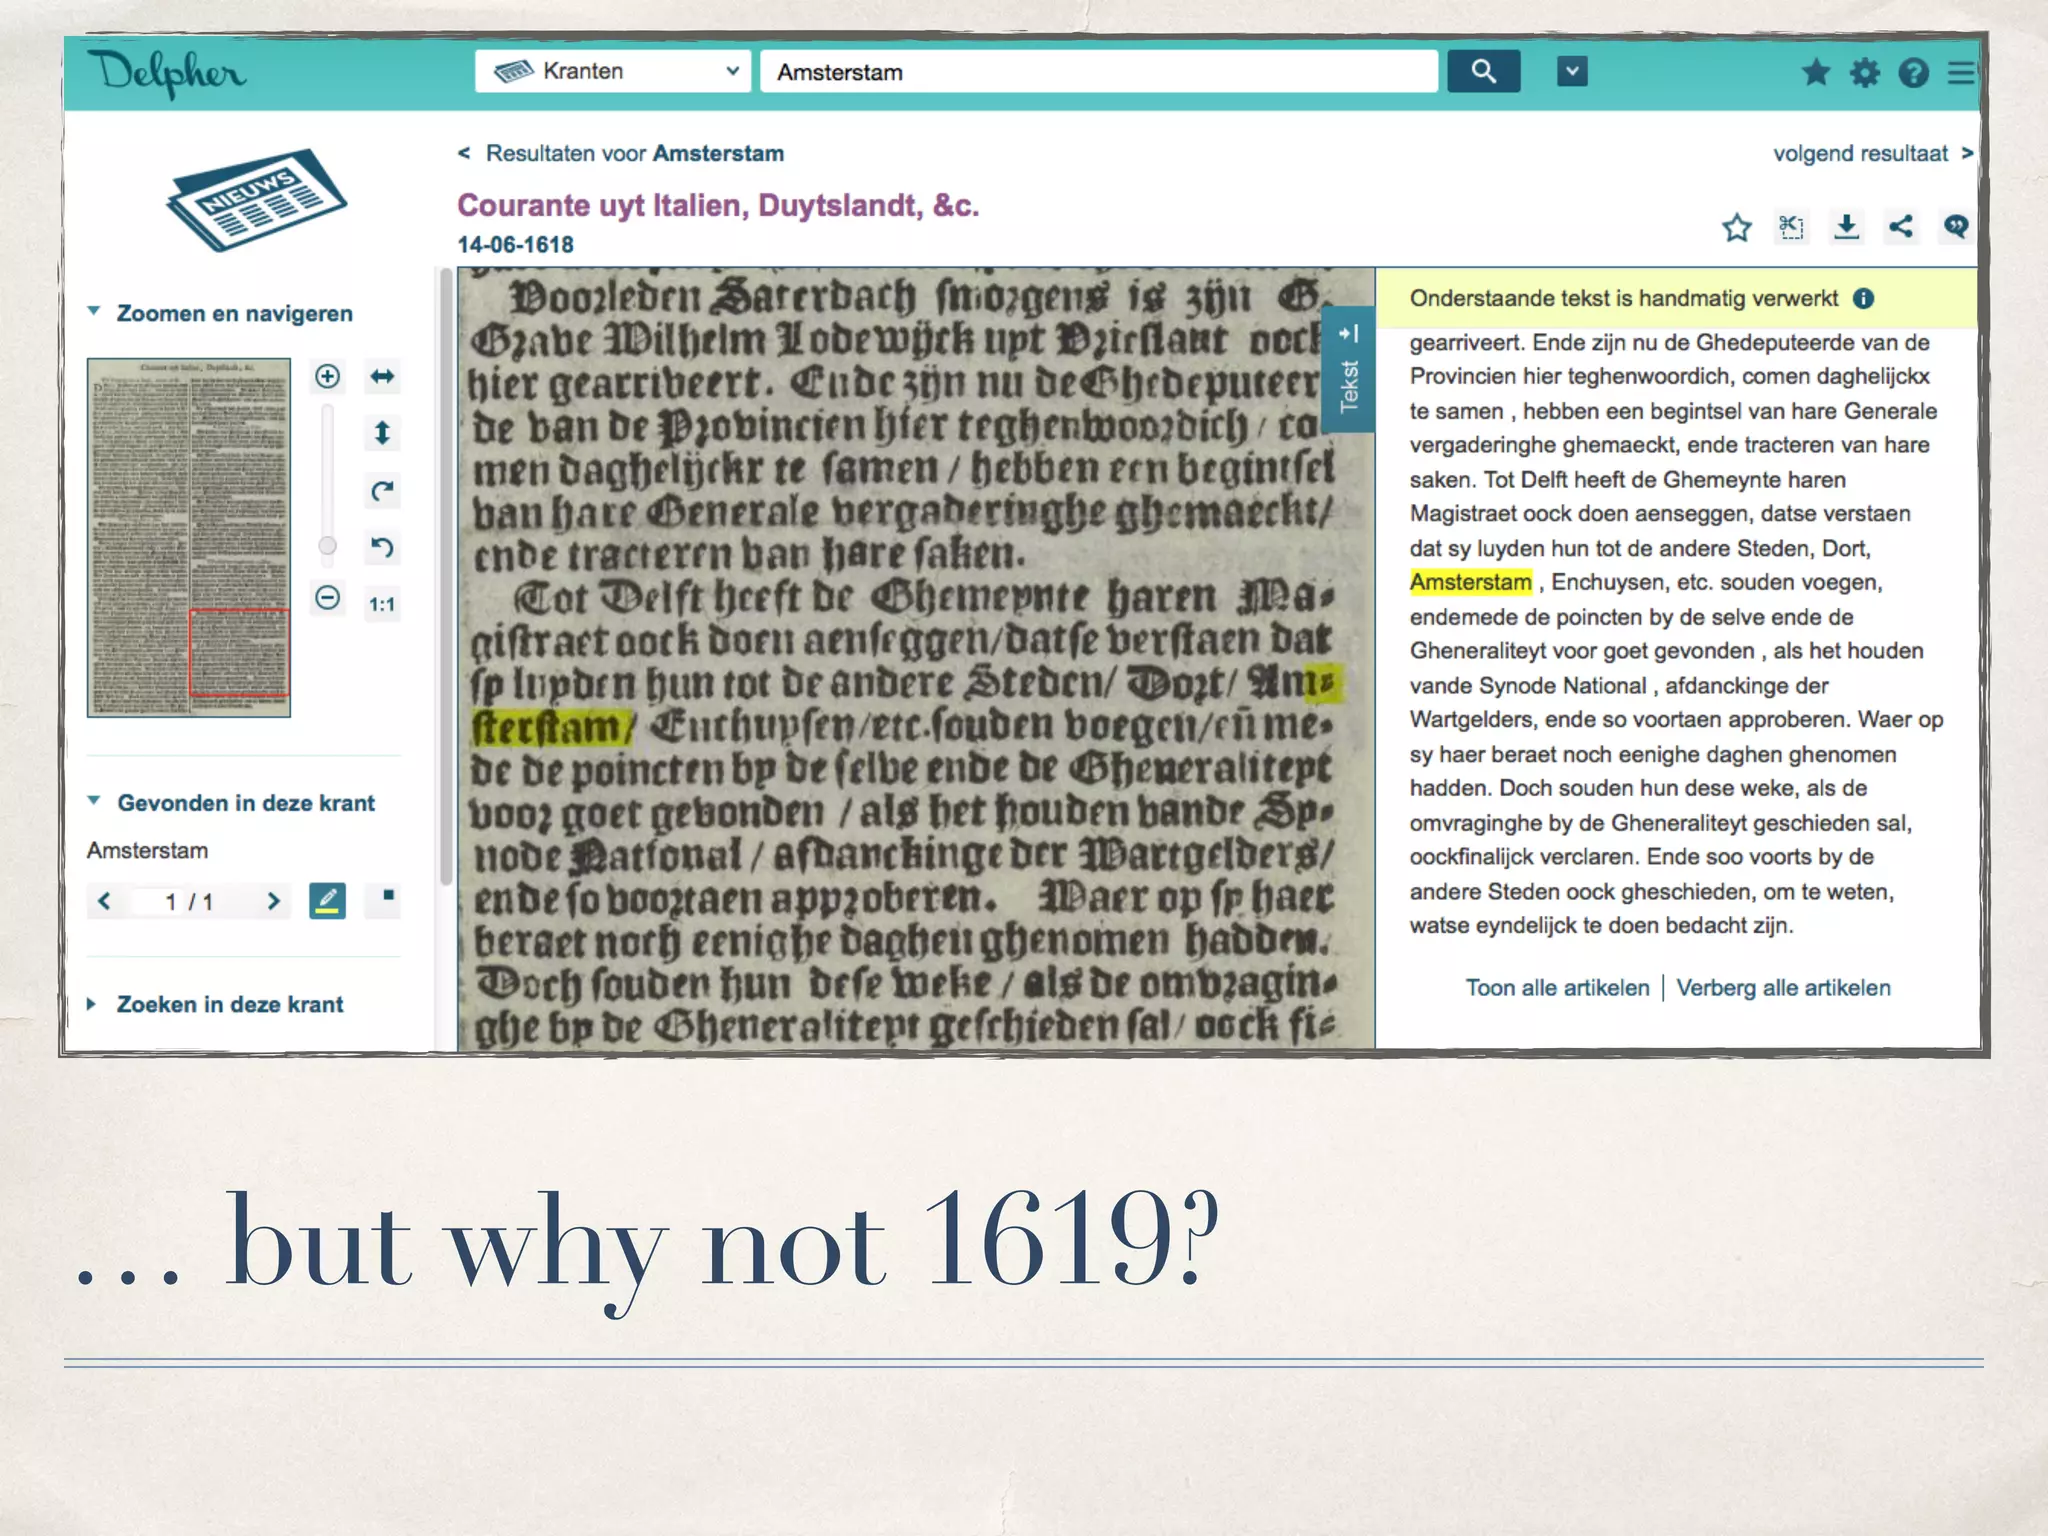The width and height of the screenshot is (2048, 1536).
Task: Open settings gear in header
Action: pos(1865,72)
